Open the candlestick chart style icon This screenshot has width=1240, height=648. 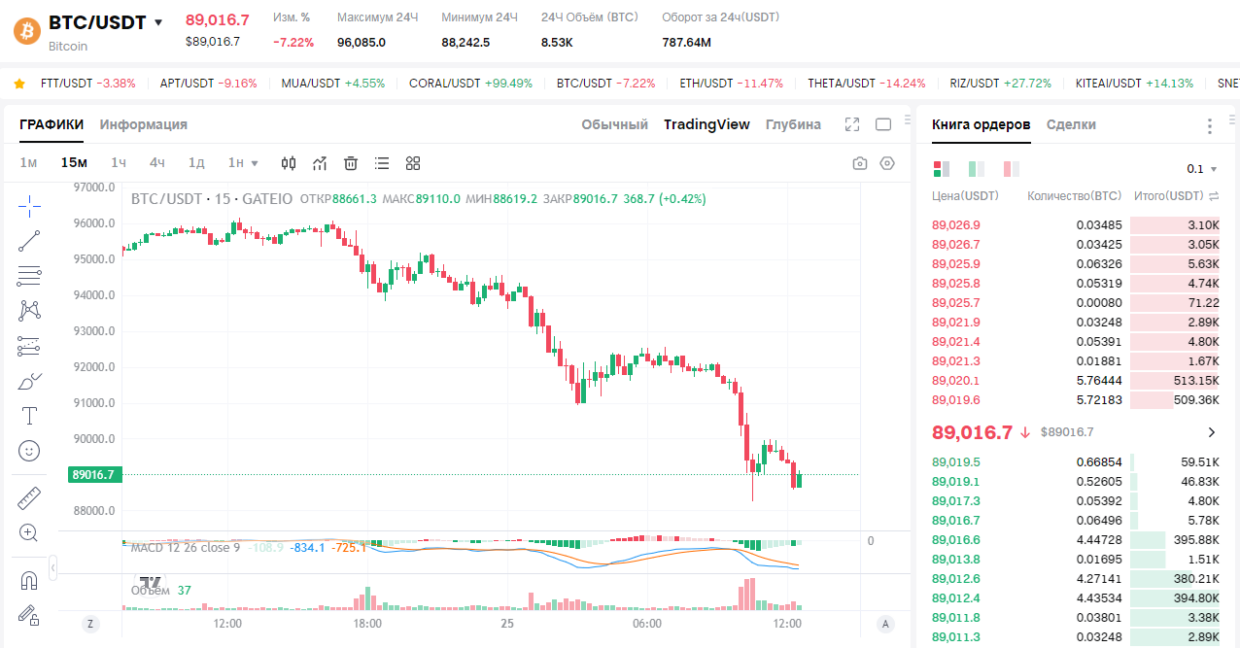289,163
